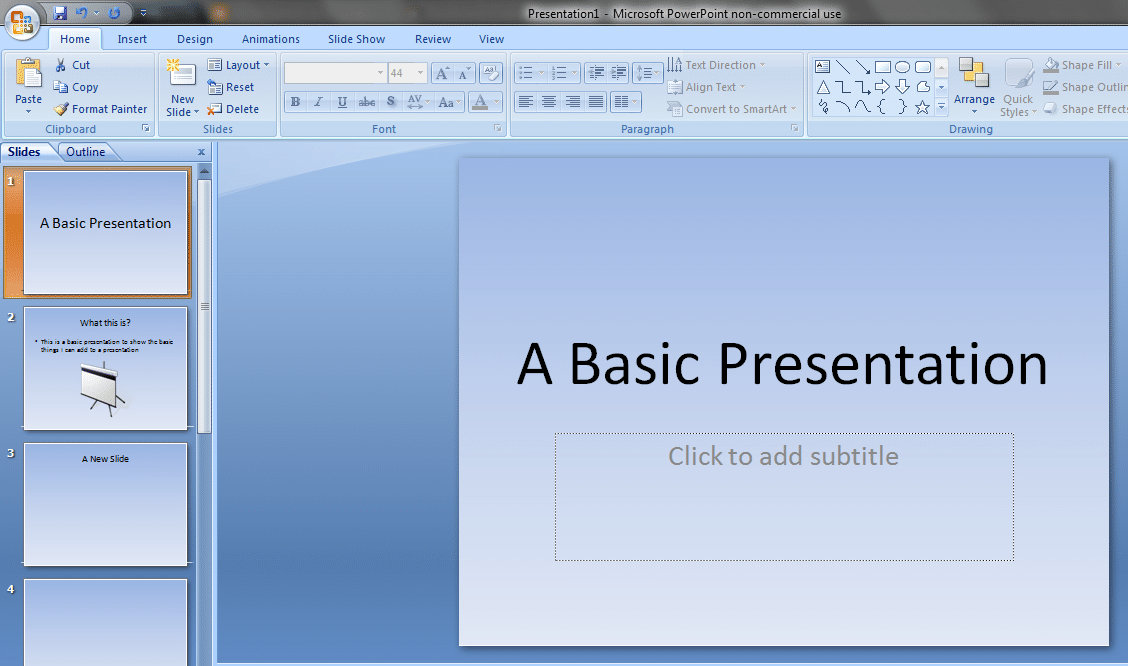Switch to the Outline pane tab
Viewport: 1128px width, 666px height.
click(86, 152)
